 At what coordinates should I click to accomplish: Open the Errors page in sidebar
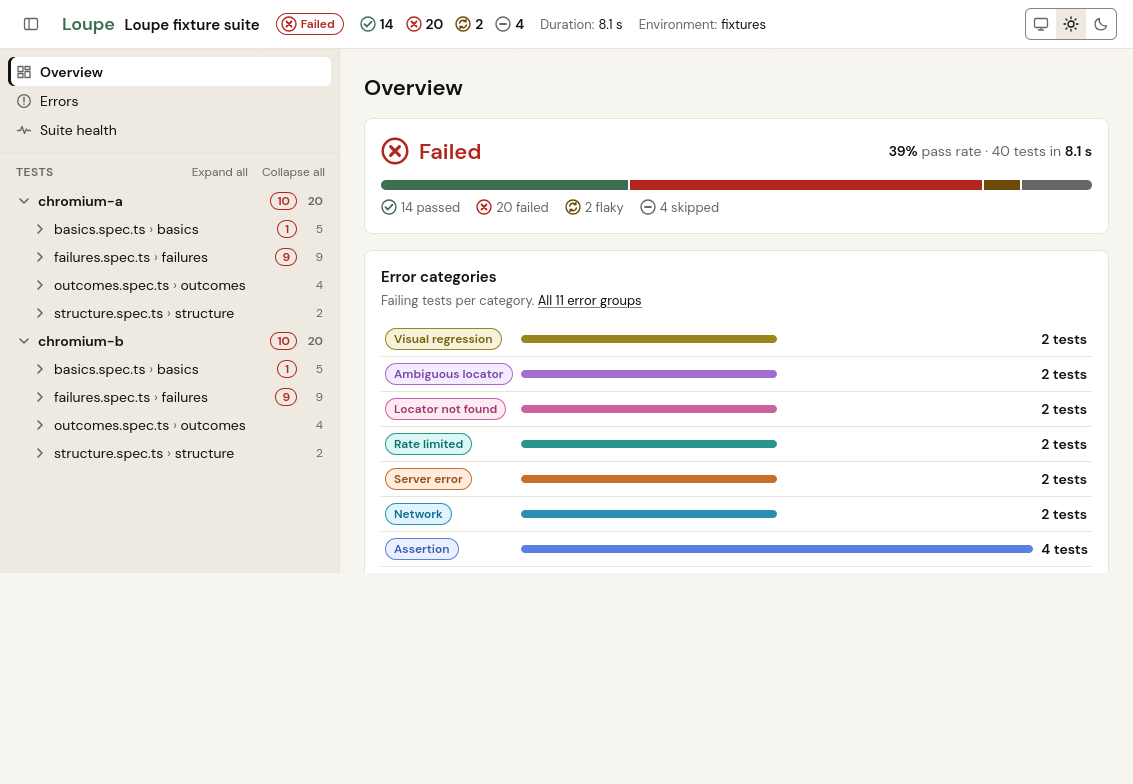pyautogui.click(x=170, y=101)
